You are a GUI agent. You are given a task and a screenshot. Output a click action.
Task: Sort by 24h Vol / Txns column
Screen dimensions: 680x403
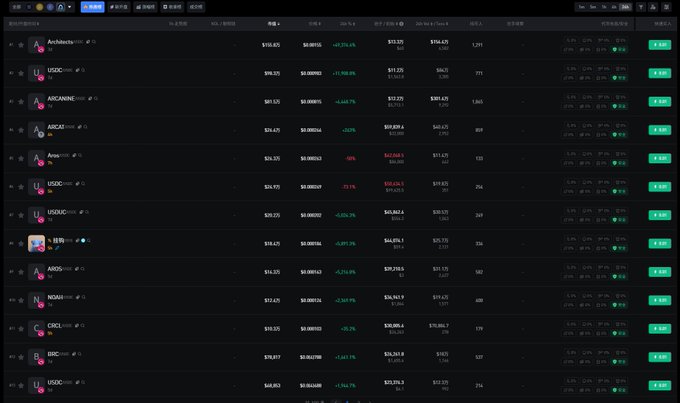pos(432,24)
